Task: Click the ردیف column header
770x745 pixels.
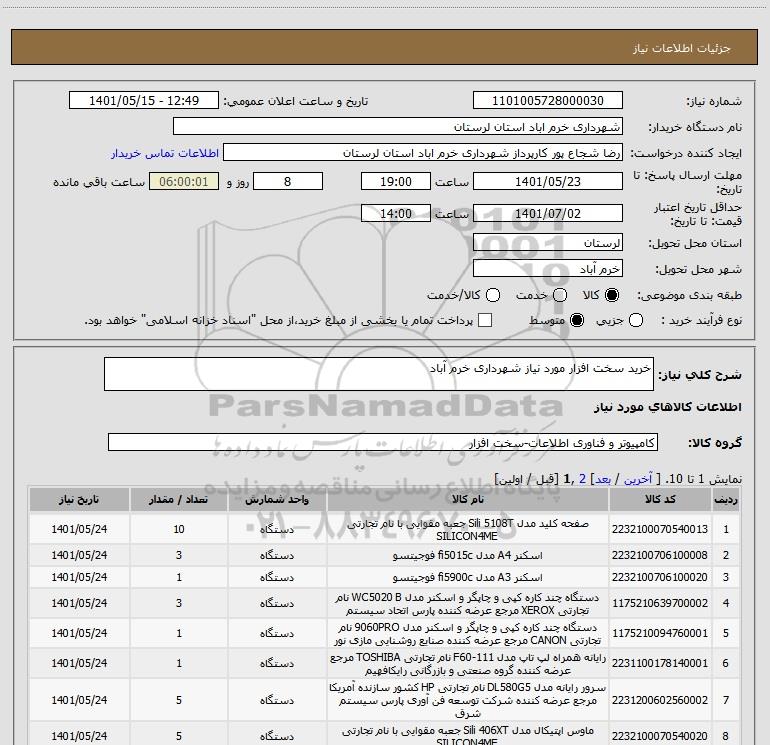Action: coord(726,499)
